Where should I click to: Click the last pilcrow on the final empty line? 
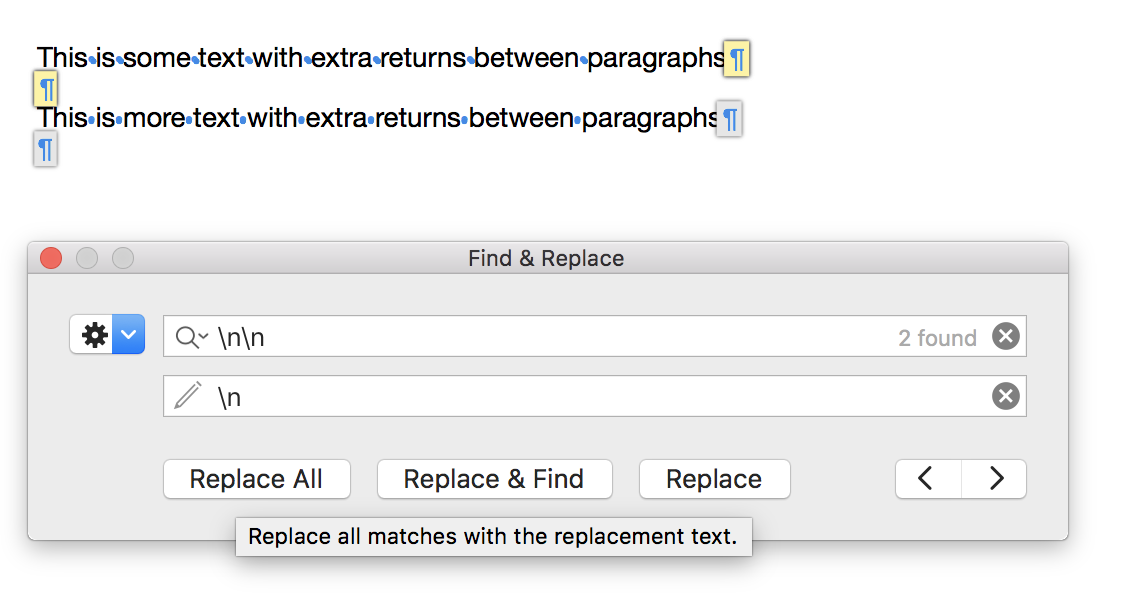(x=45, y=150)
